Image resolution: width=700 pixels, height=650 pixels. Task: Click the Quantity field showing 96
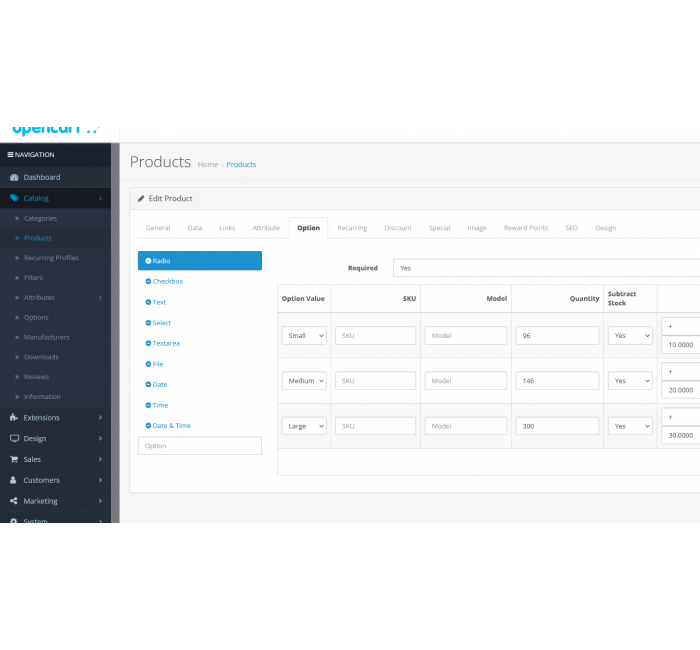click(557, 336)
